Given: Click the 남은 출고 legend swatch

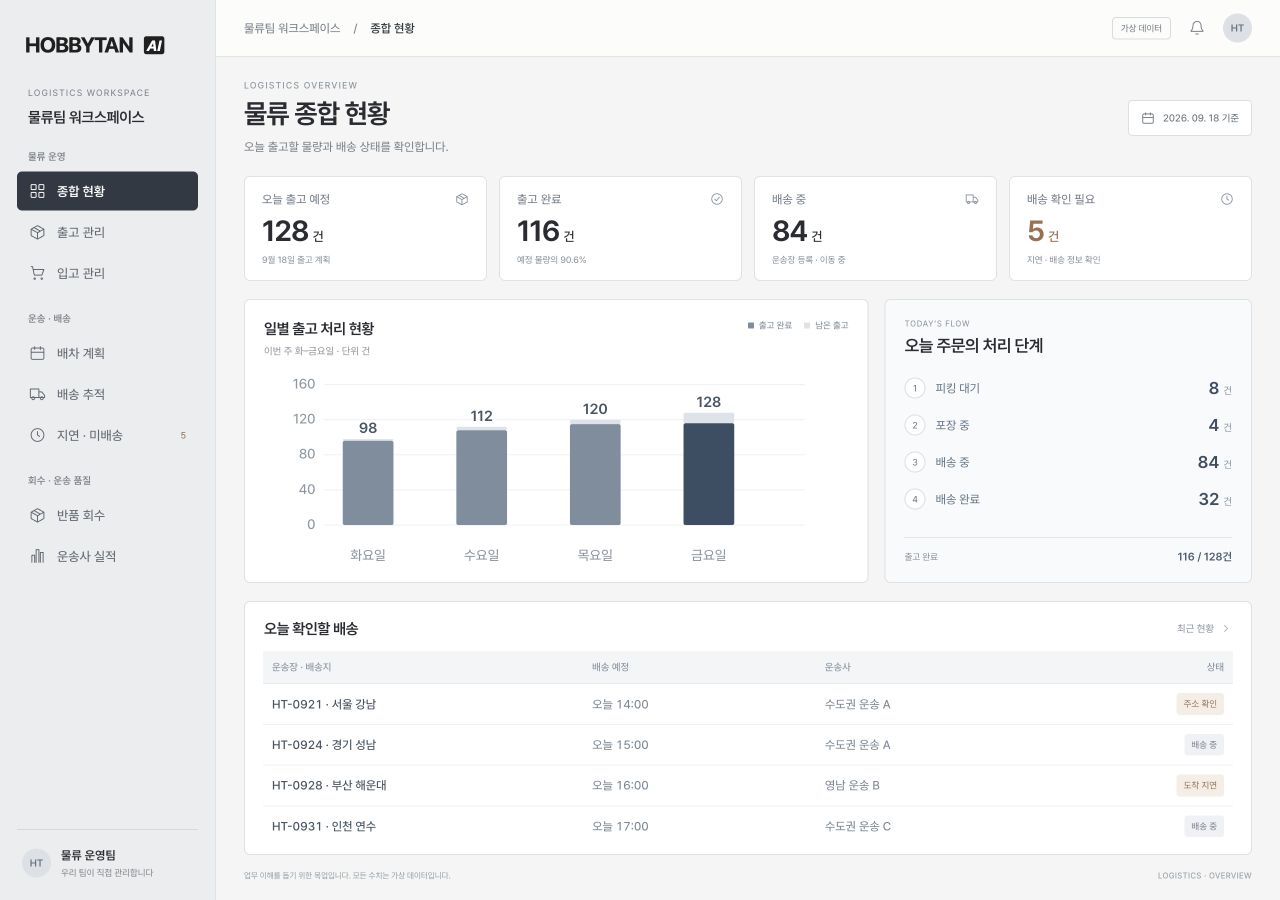Looking at the screenshot, I should (x=807, y=325).
